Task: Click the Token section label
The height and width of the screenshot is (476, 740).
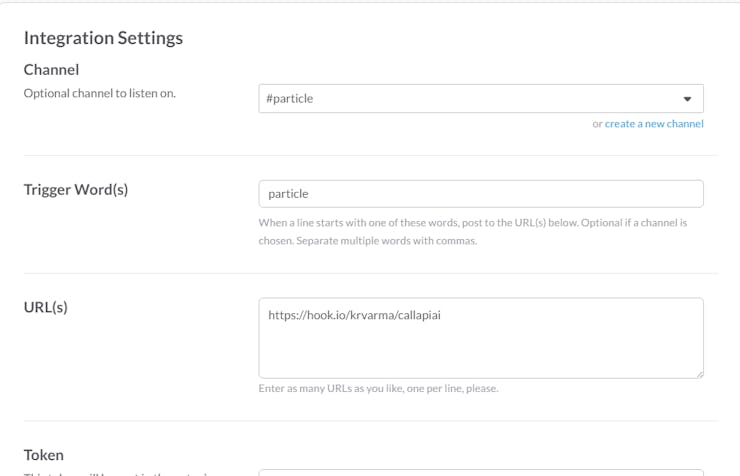Action: pos(43,455)
